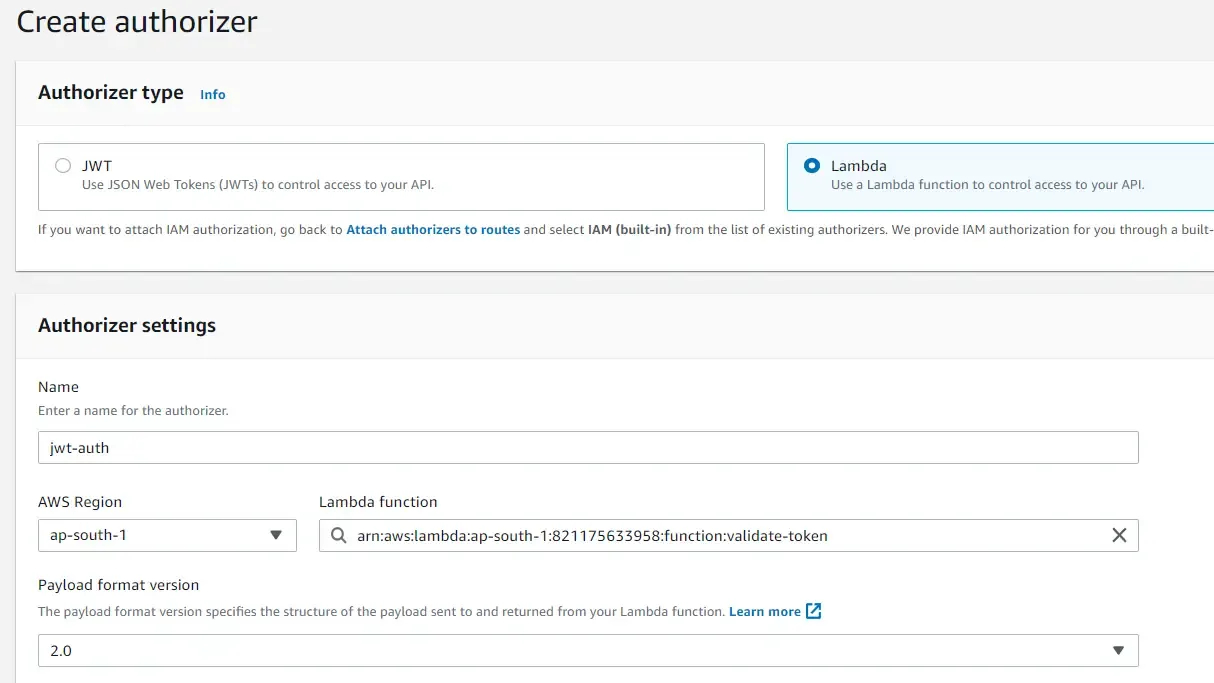
Task: Click the dropdown arrow on AWS Region selector
Action: (276, 535)
